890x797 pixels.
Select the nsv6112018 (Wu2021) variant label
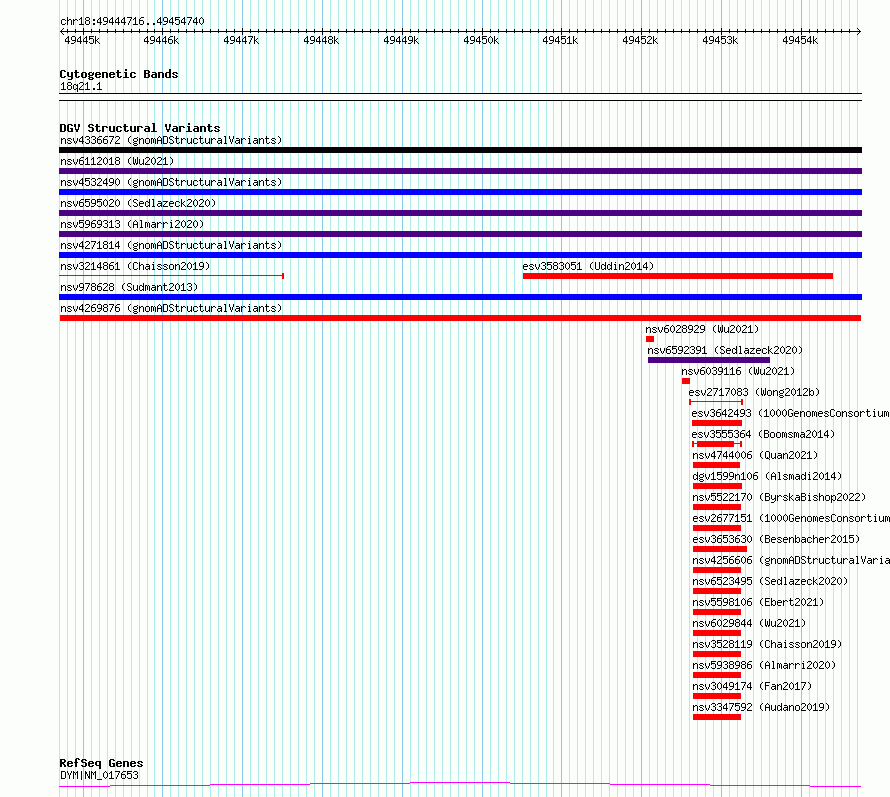point(117,161)
